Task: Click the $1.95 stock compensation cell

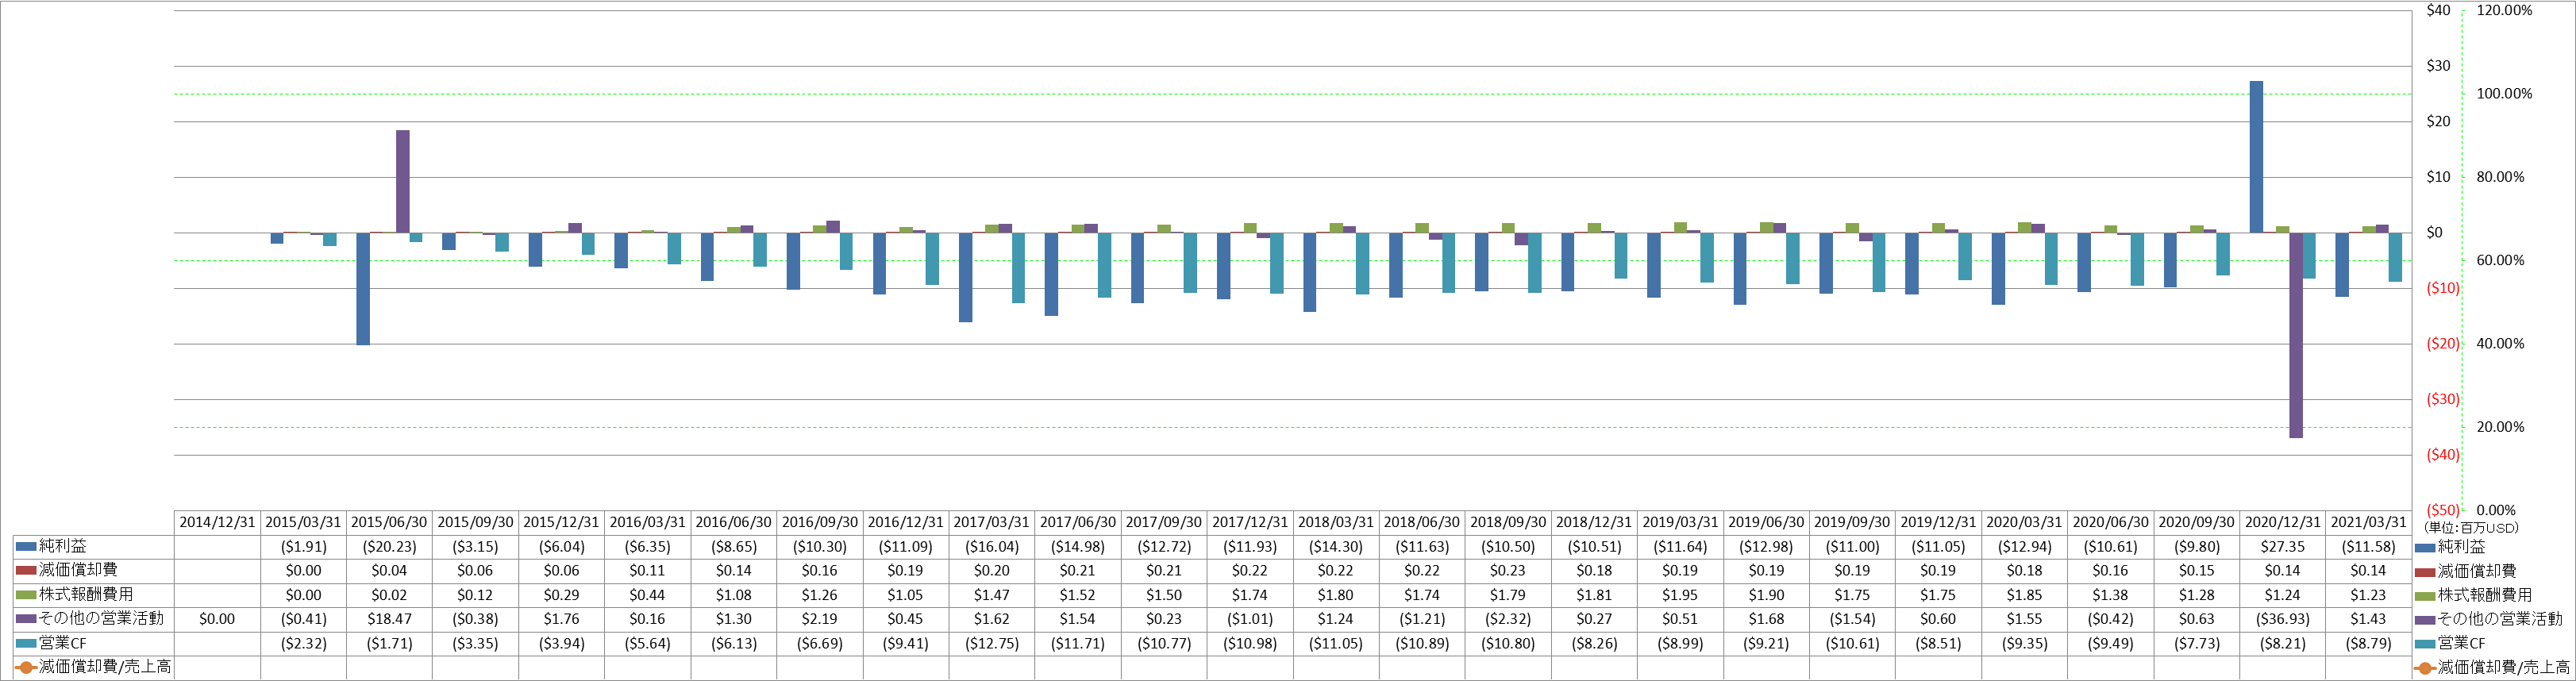Action: click(x=1680, y=595)
